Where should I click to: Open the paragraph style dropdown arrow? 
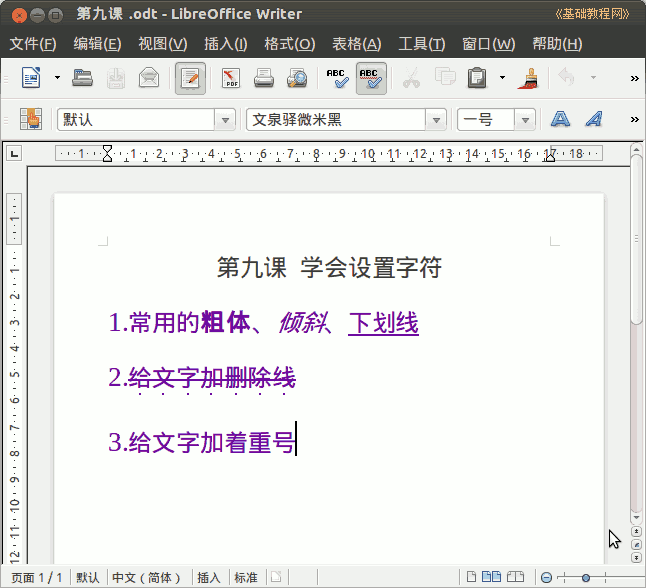pos(225,120)
